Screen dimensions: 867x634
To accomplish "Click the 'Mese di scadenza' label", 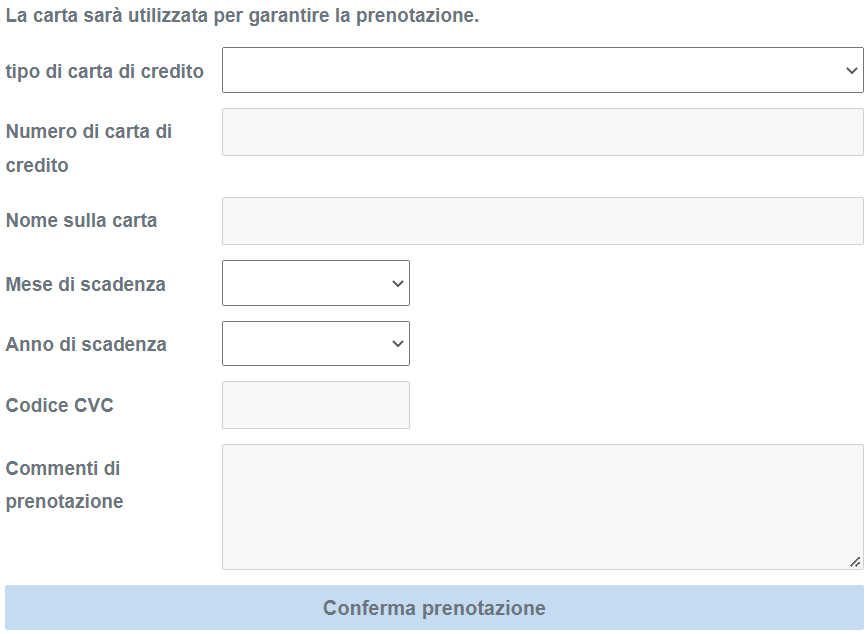I will pos(86,284).
